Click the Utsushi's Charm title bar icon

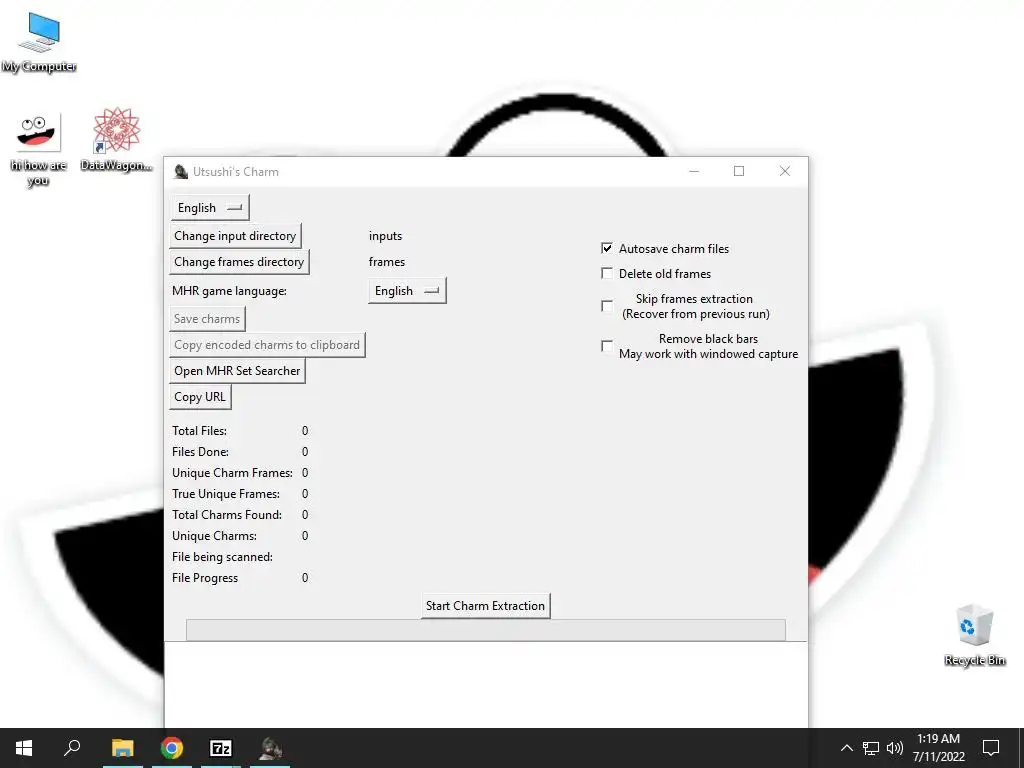[181, 172]
